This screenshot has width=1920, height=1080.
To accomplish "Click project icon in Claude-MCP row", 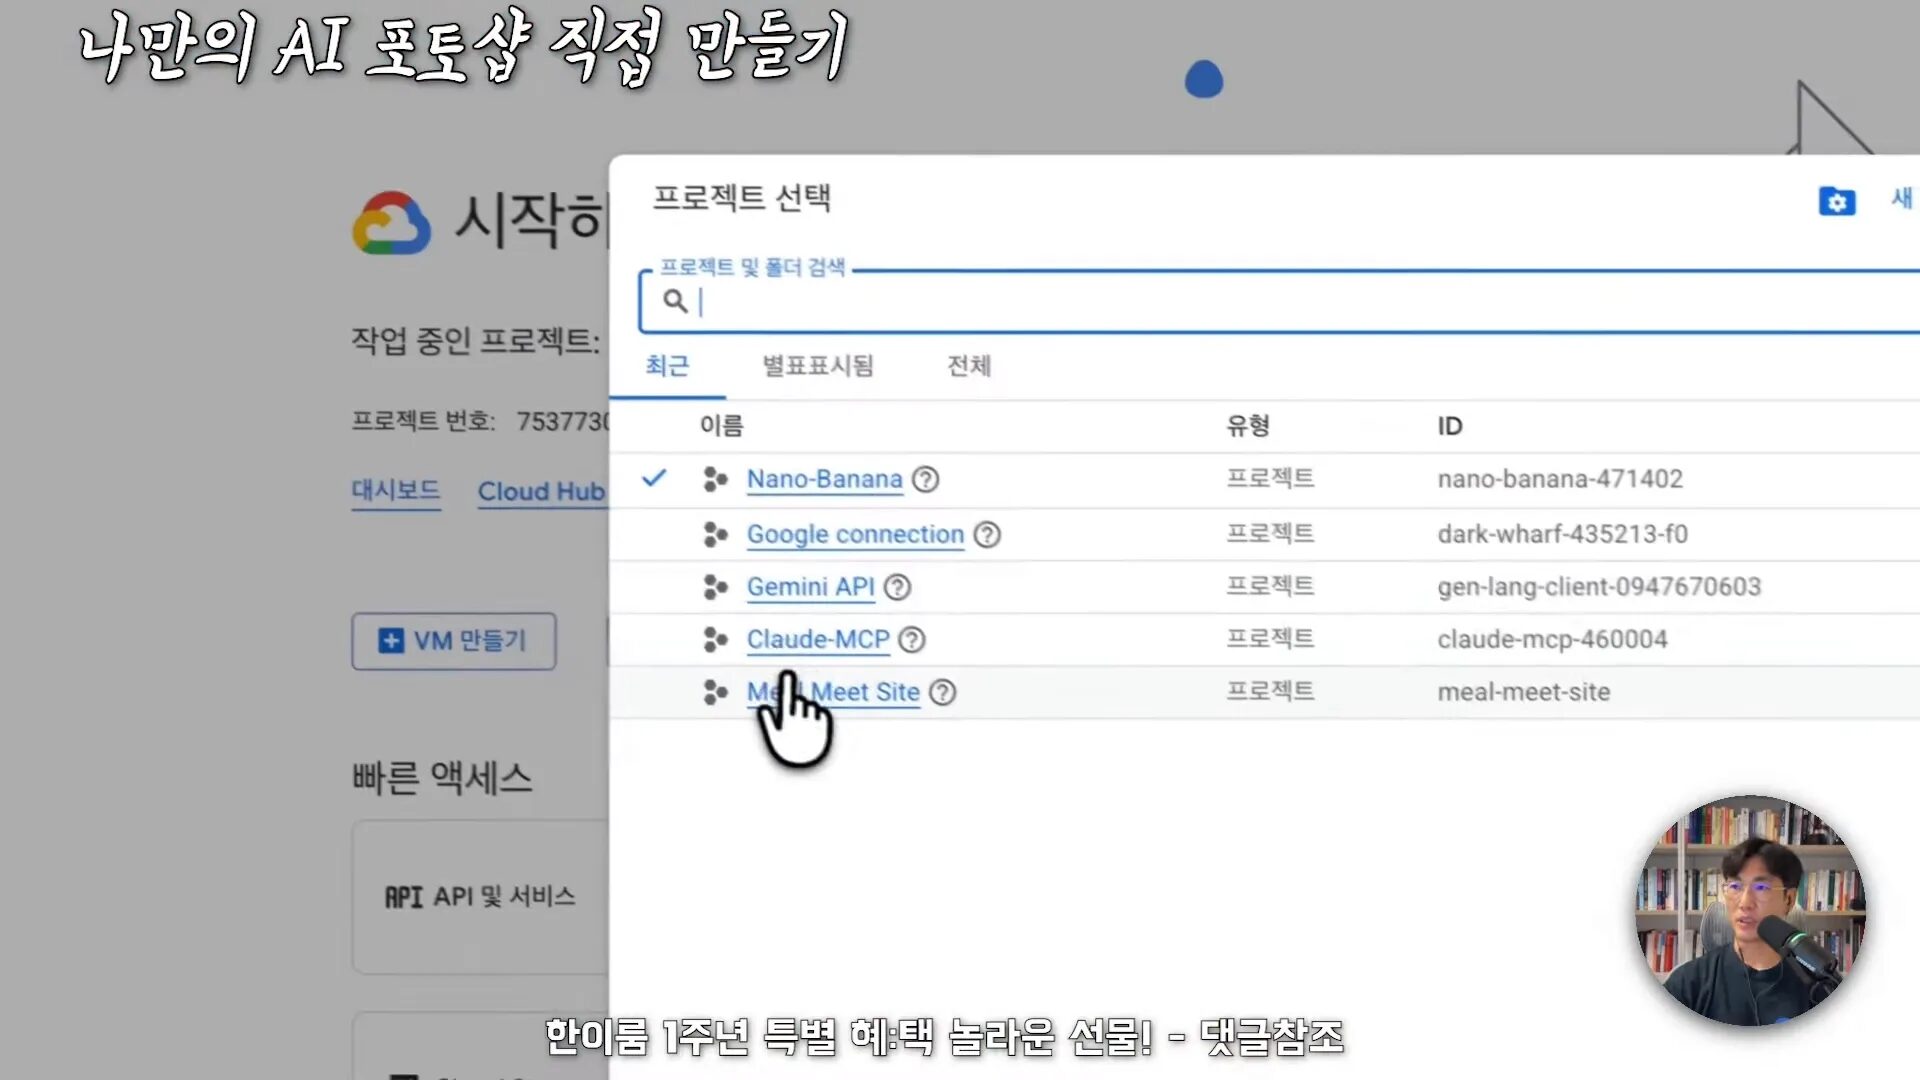I will point(715,639).
